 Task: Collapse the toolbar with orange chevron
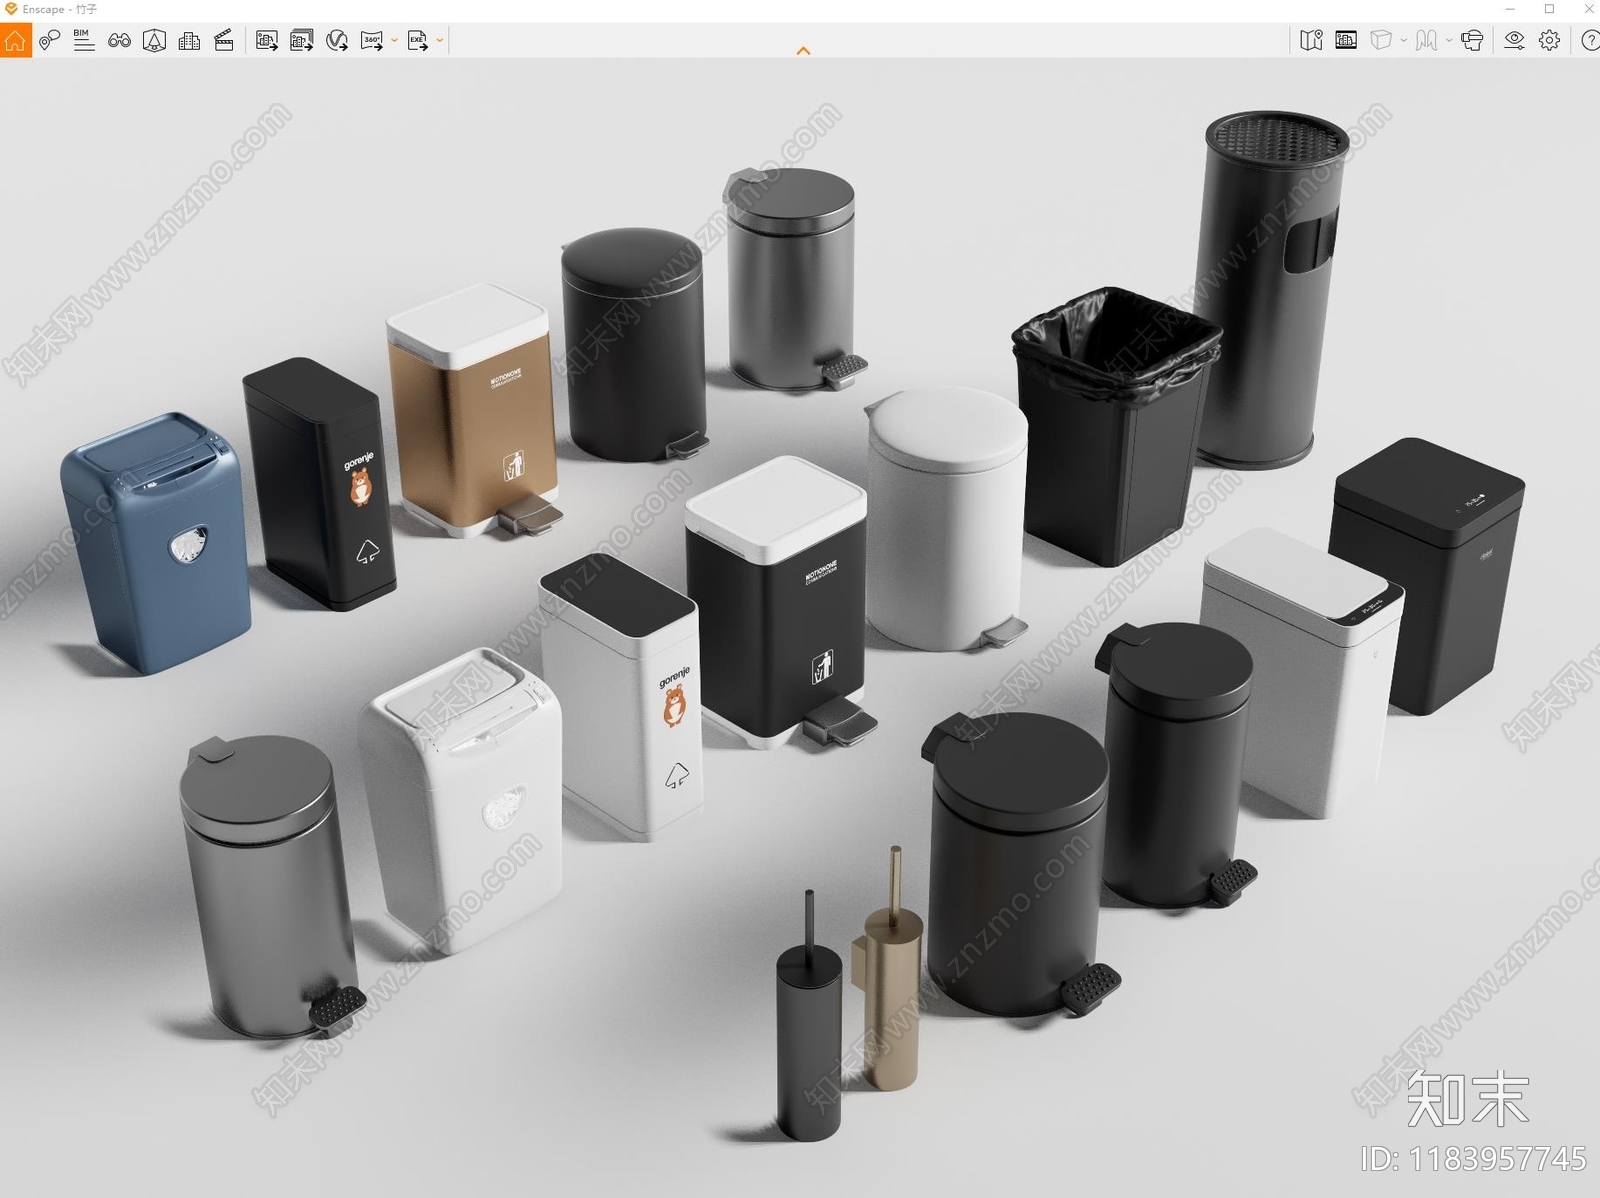click(x=803, y=50)
